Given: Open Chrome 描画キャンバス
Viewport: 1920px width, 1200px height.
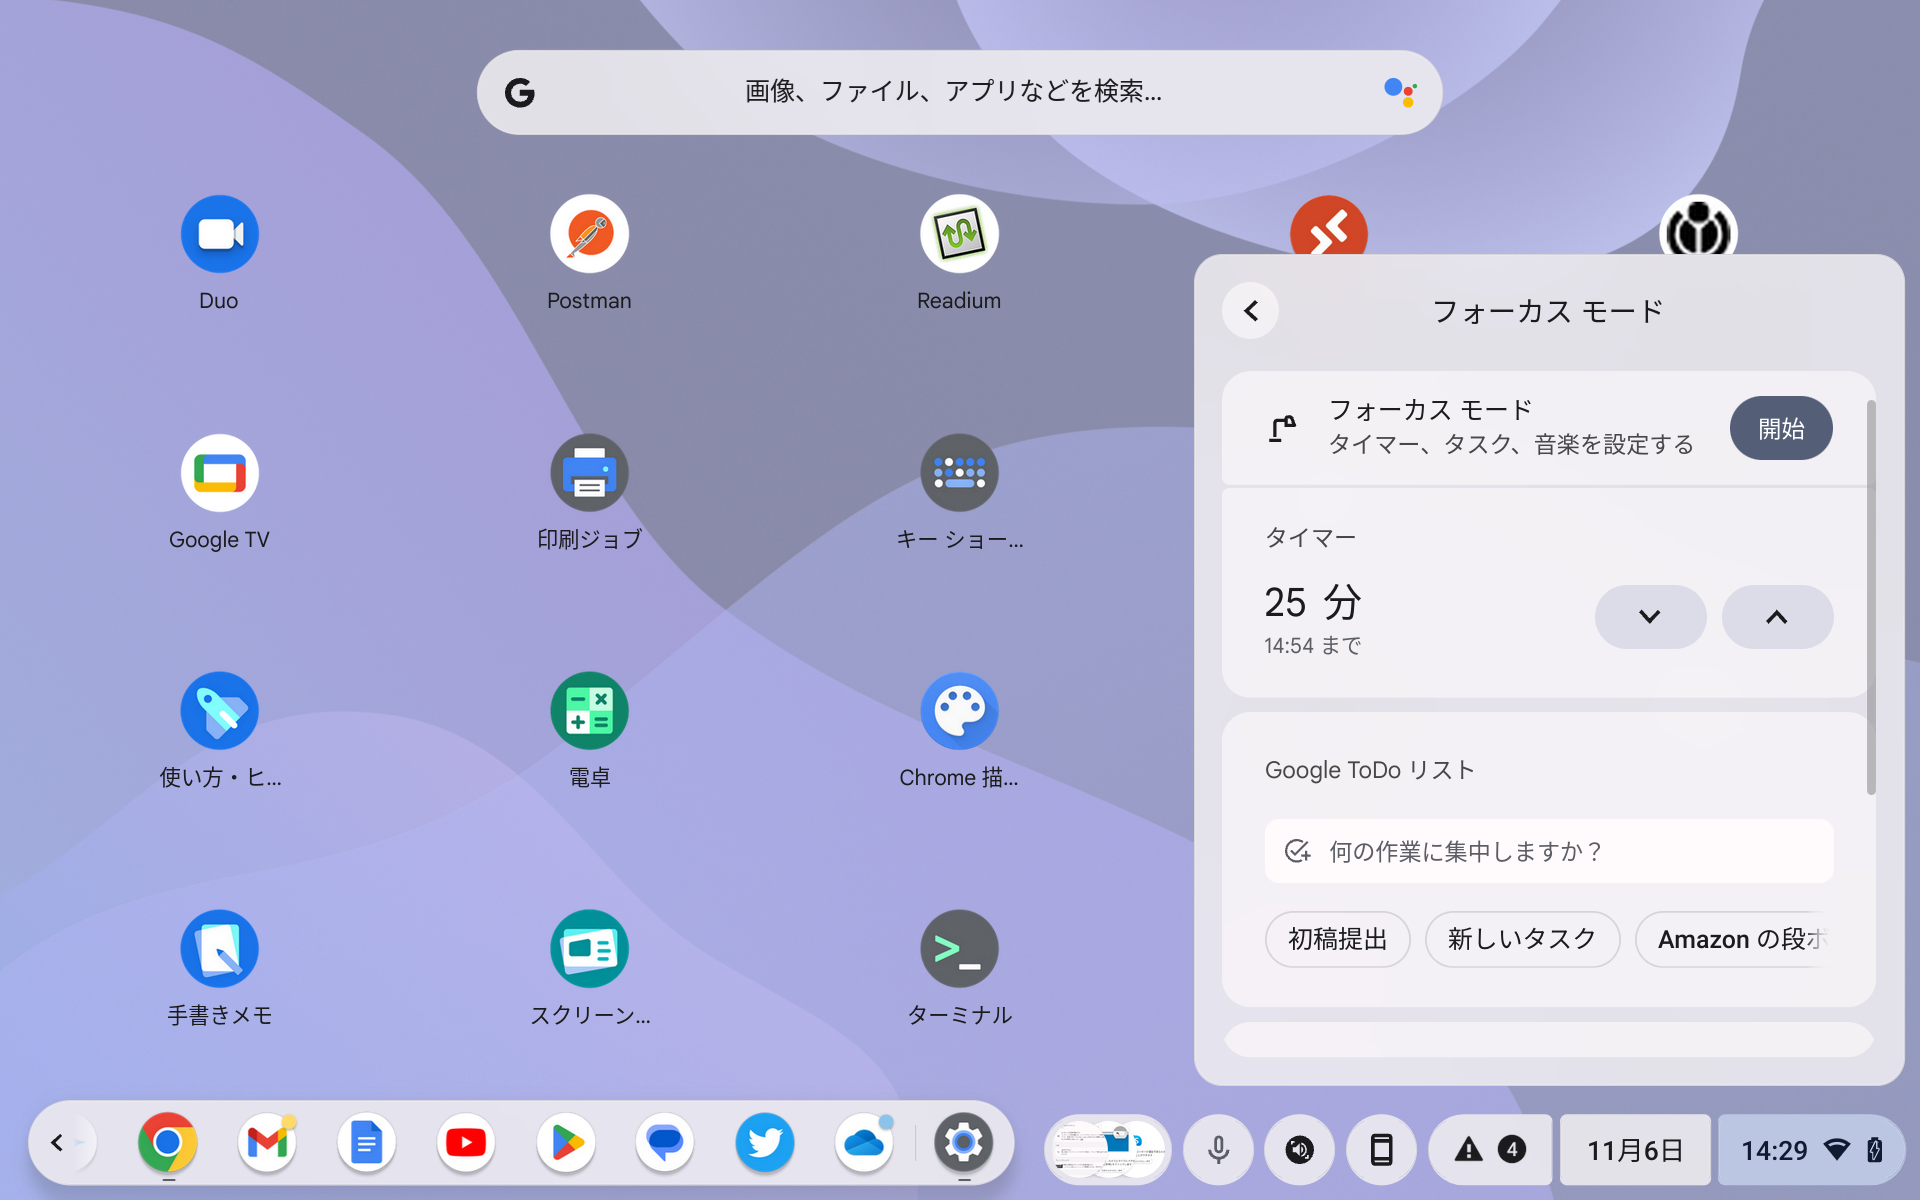Looking at the screenshot, I should tap(959, 710).
